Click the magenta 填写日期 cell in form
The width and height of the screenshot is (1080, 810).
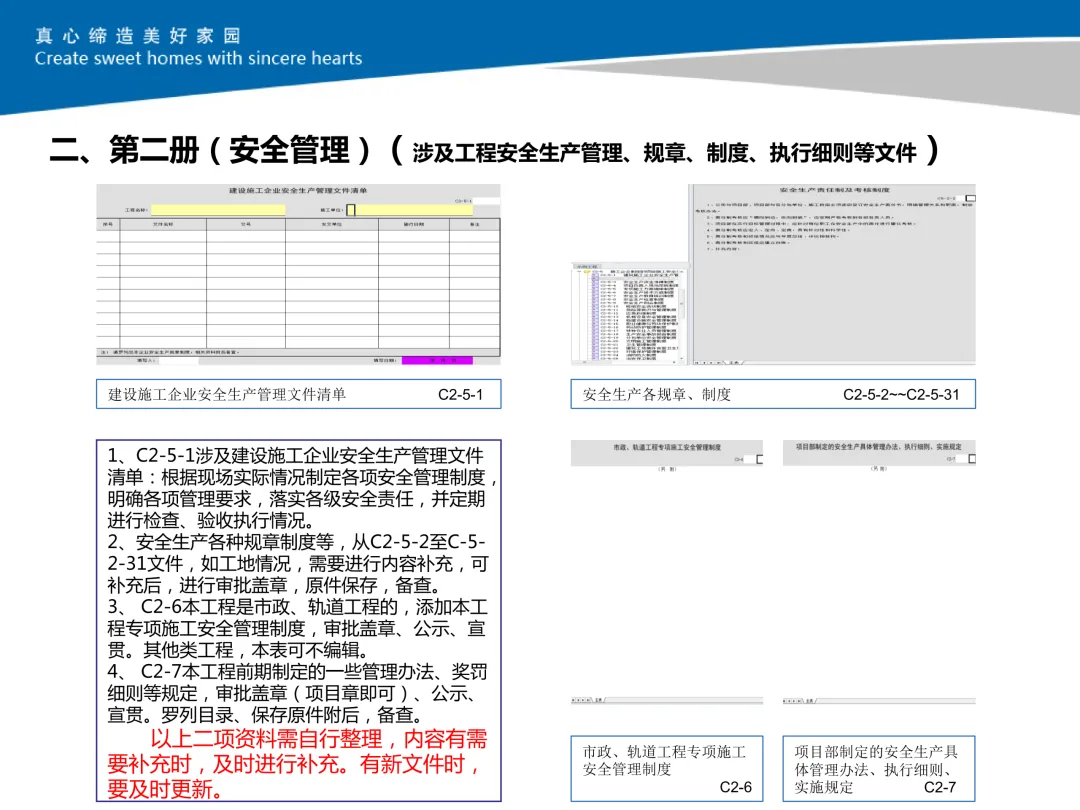click(x=437, y=360)
